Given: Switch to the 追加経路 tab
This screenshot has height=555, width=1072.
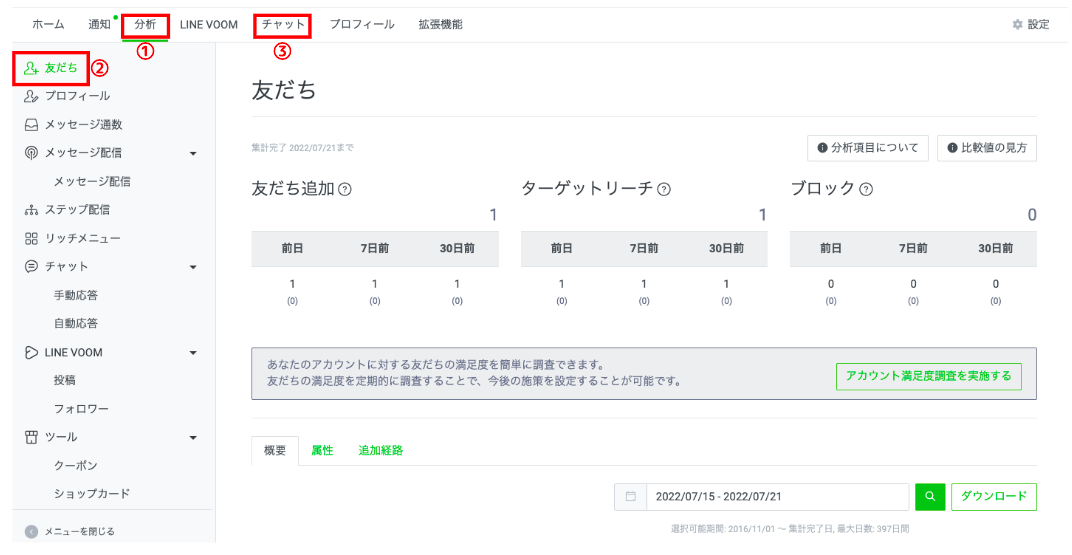Looking at the screenshot, I should click(x=380, y=450).
